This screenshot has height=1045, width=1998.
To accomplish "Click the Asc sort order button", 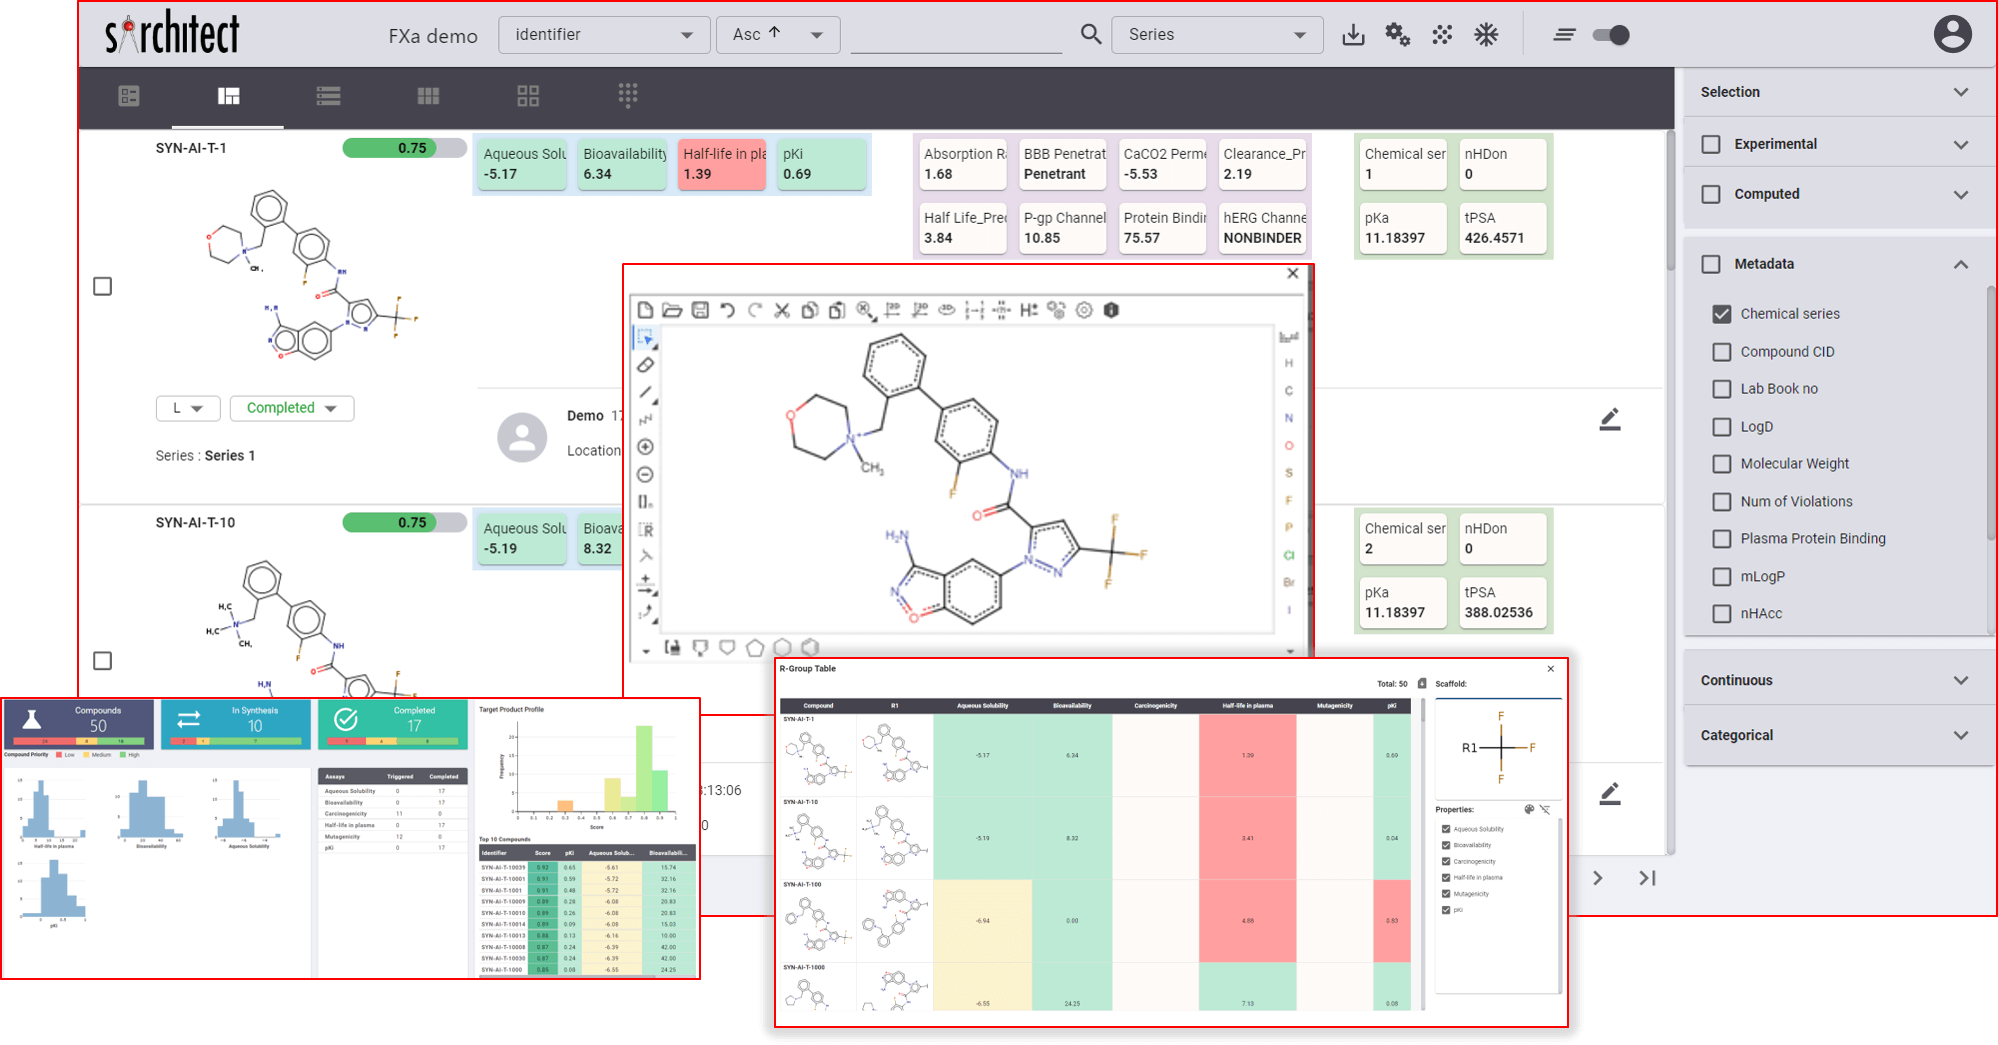I will (777, 35).
